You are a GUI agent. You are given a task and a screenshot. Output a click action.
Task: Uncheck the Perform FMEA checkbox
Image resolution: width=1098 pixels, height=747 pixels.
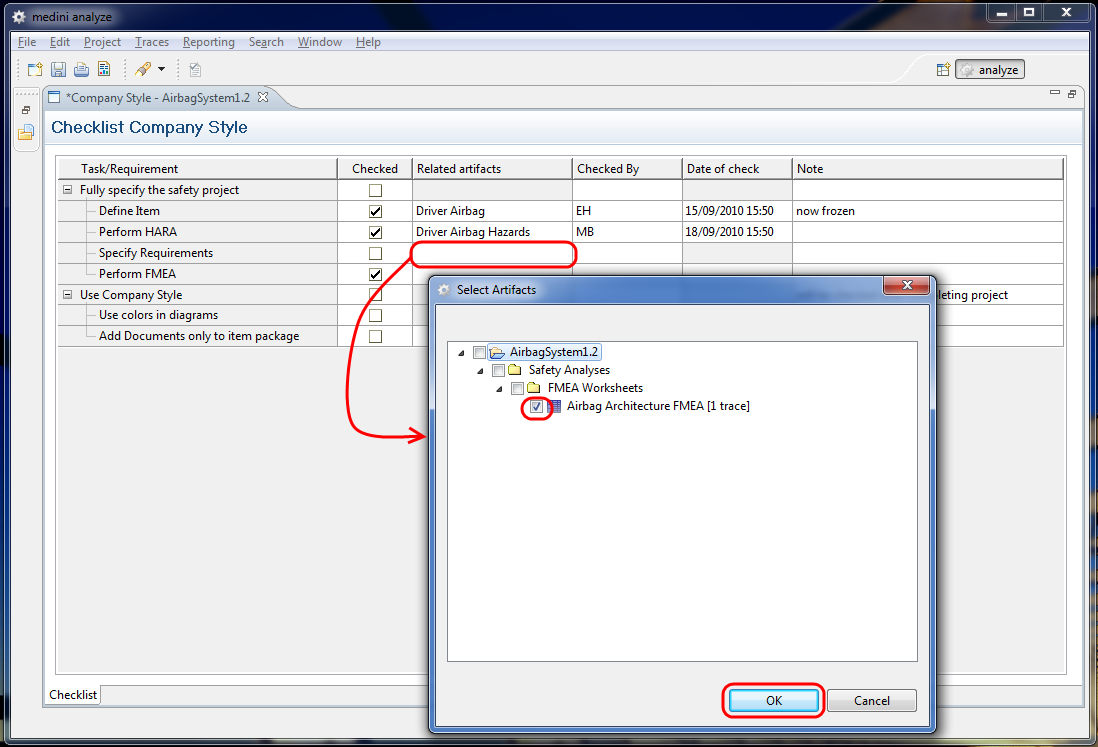click(375, 274)
